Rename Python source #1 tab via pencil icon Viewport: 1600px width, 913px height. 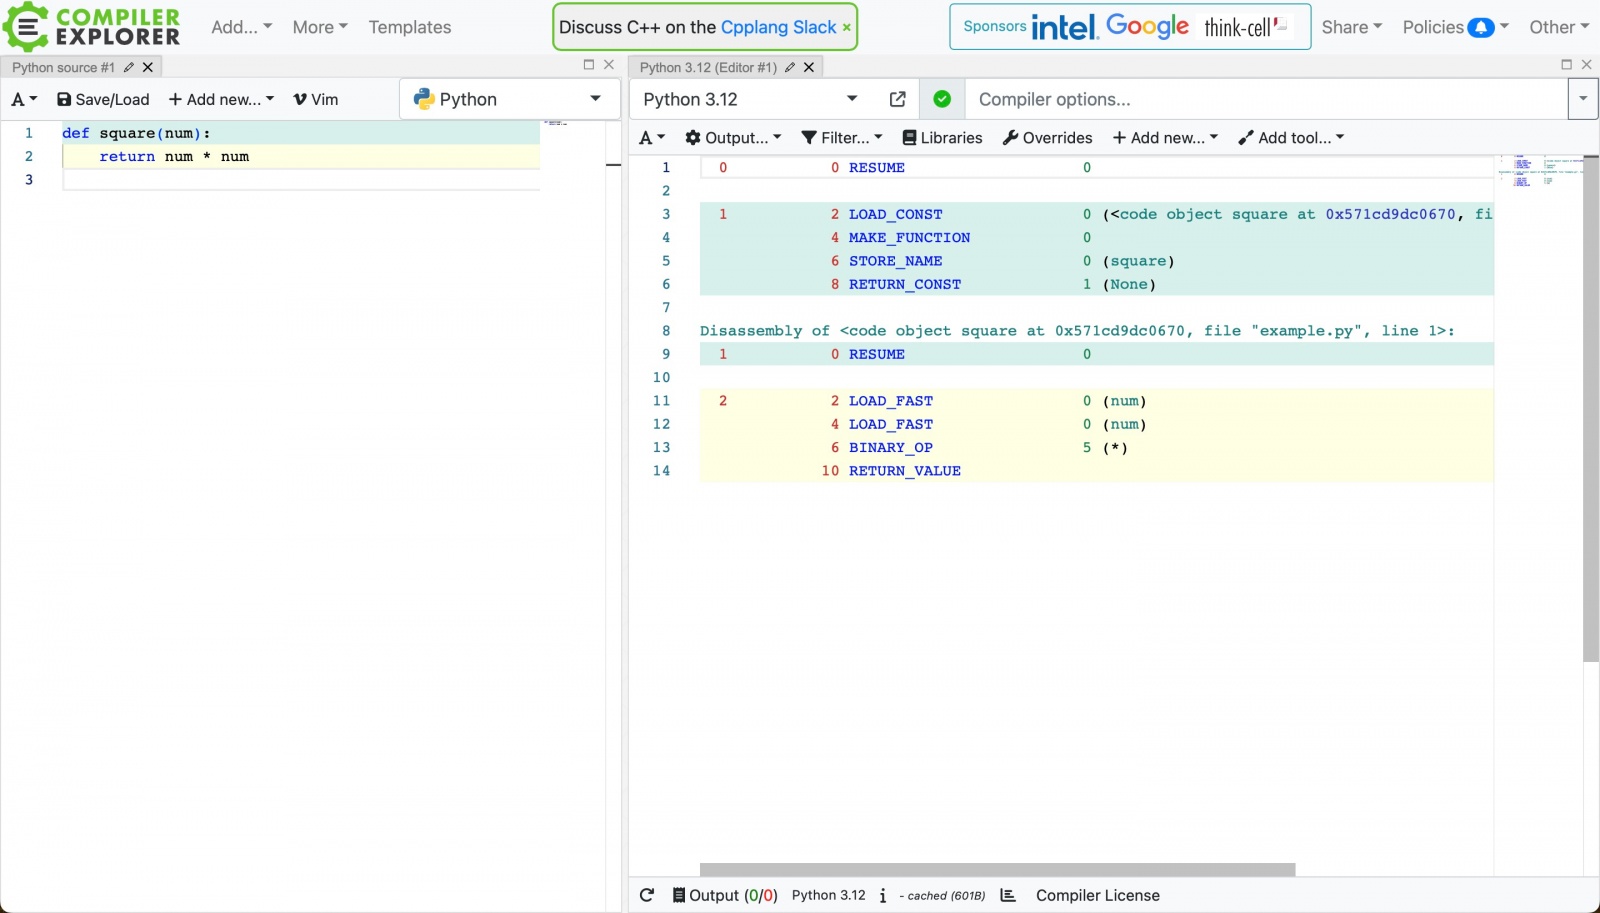[x=129, y=67]
